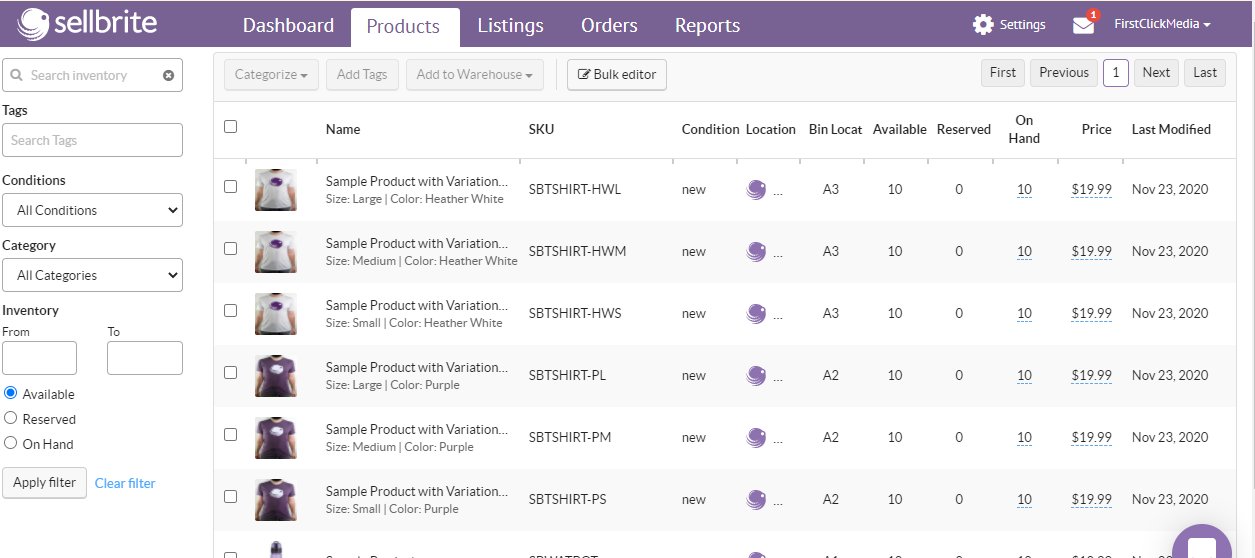This screenshot has height=558, width=1255.
Task: Open the messages envelope icon
Action: click(1084, 25)
